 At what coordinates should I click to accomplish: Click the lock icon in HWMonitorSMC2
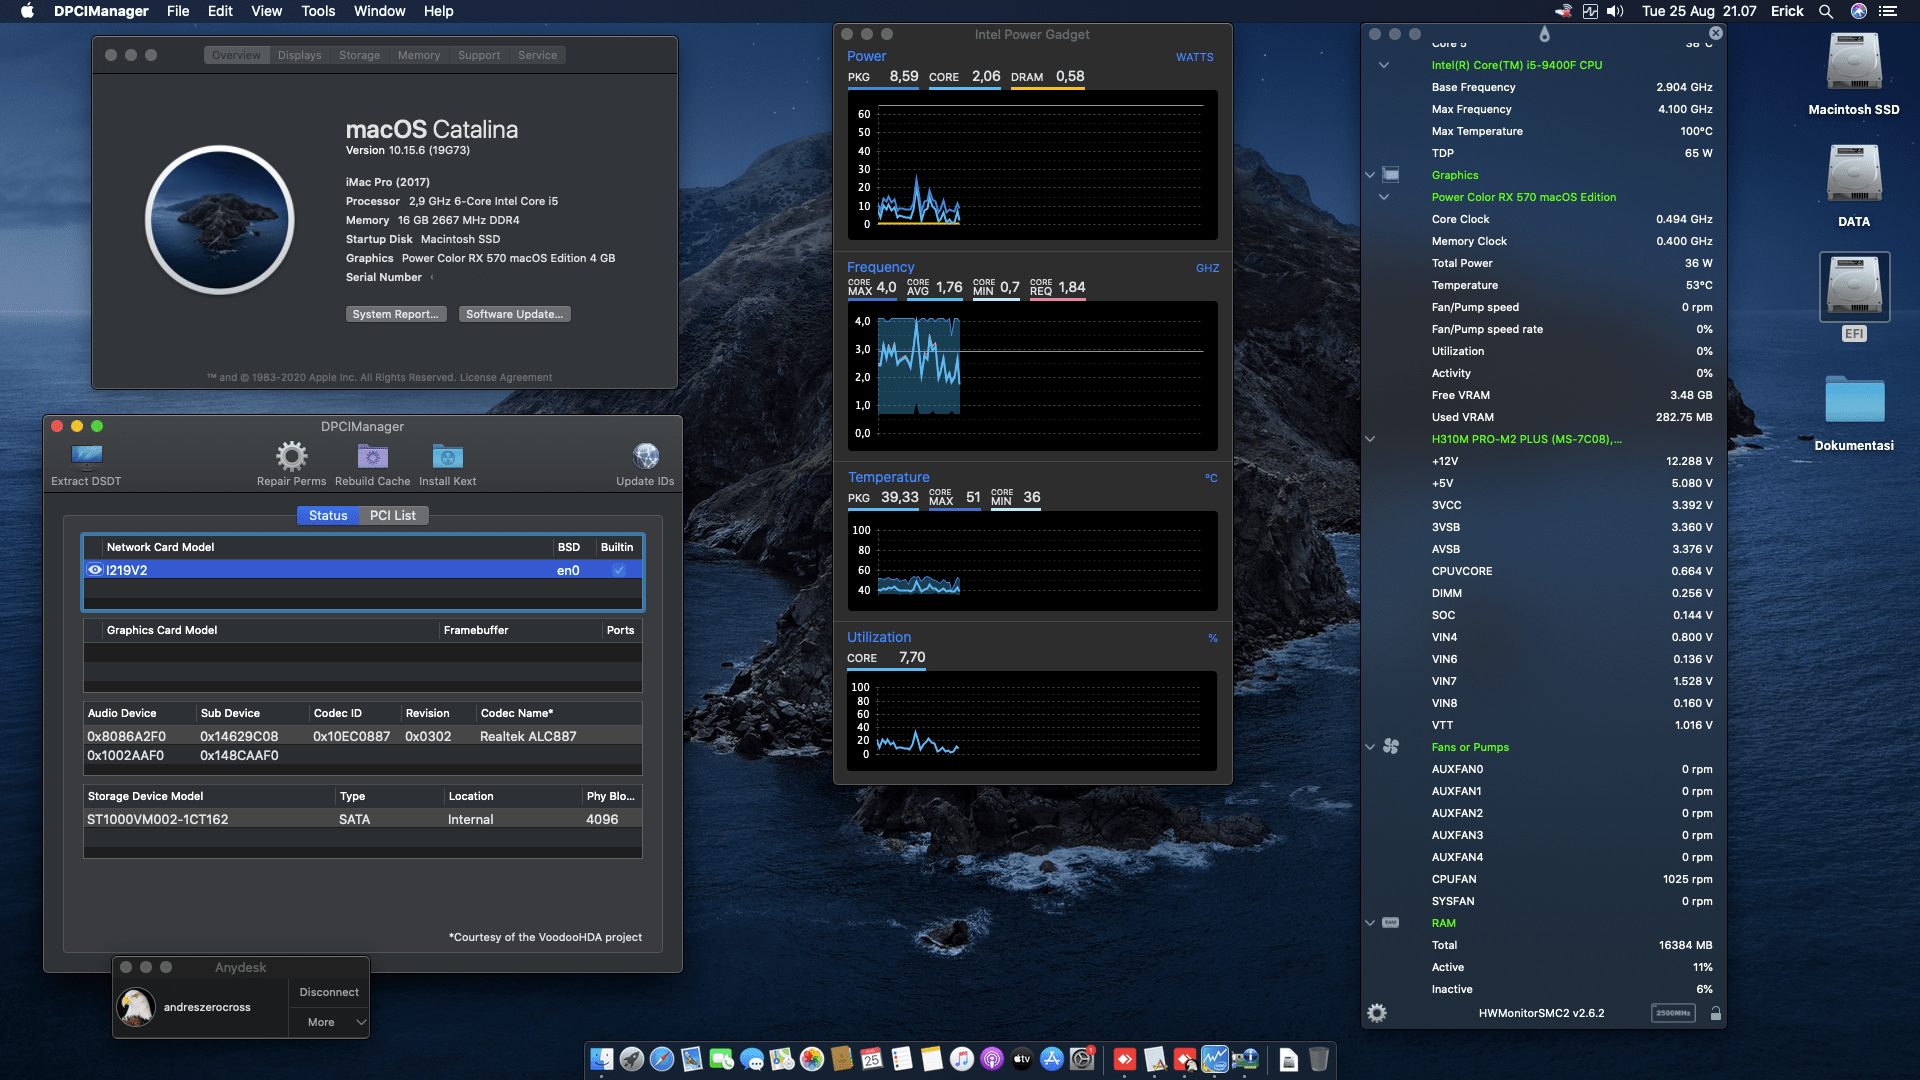point(1716,1013)
